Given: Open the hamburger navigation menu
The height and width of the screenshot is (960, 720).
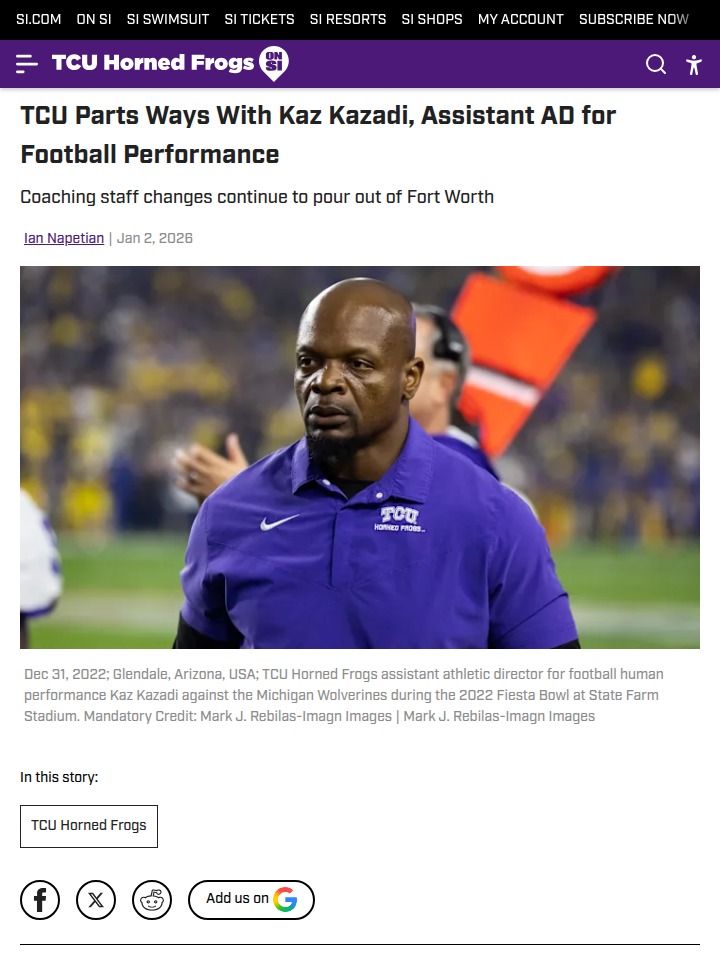Looking at the screenshot, I should pos(27,64).
